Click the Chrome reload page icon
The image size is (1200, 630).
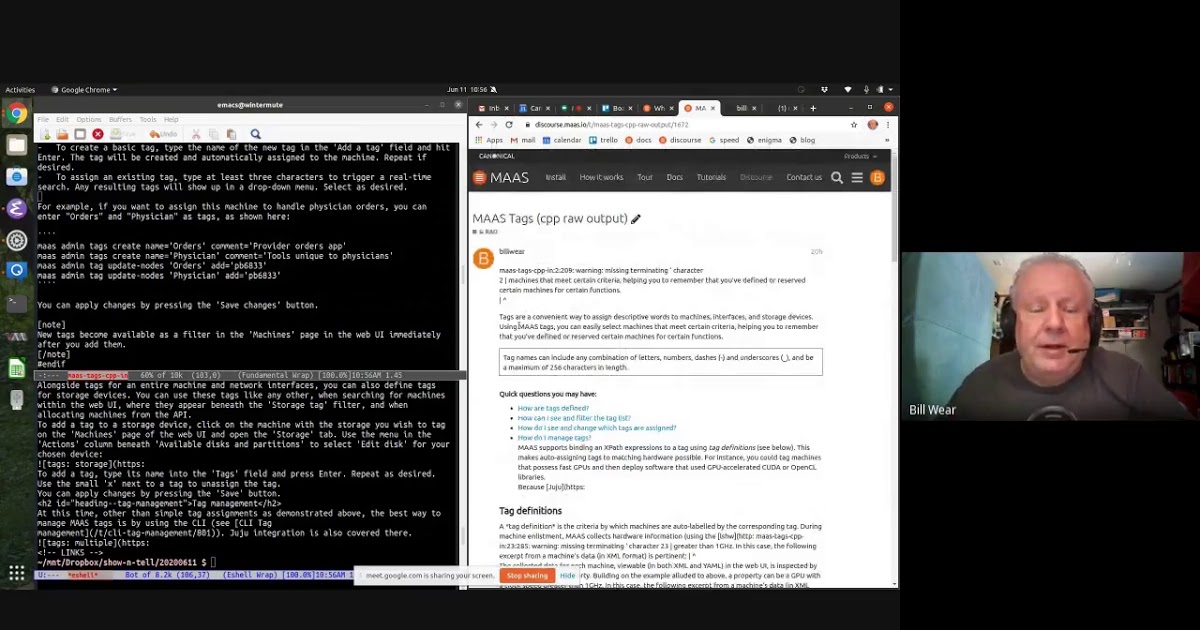point(509,125)
